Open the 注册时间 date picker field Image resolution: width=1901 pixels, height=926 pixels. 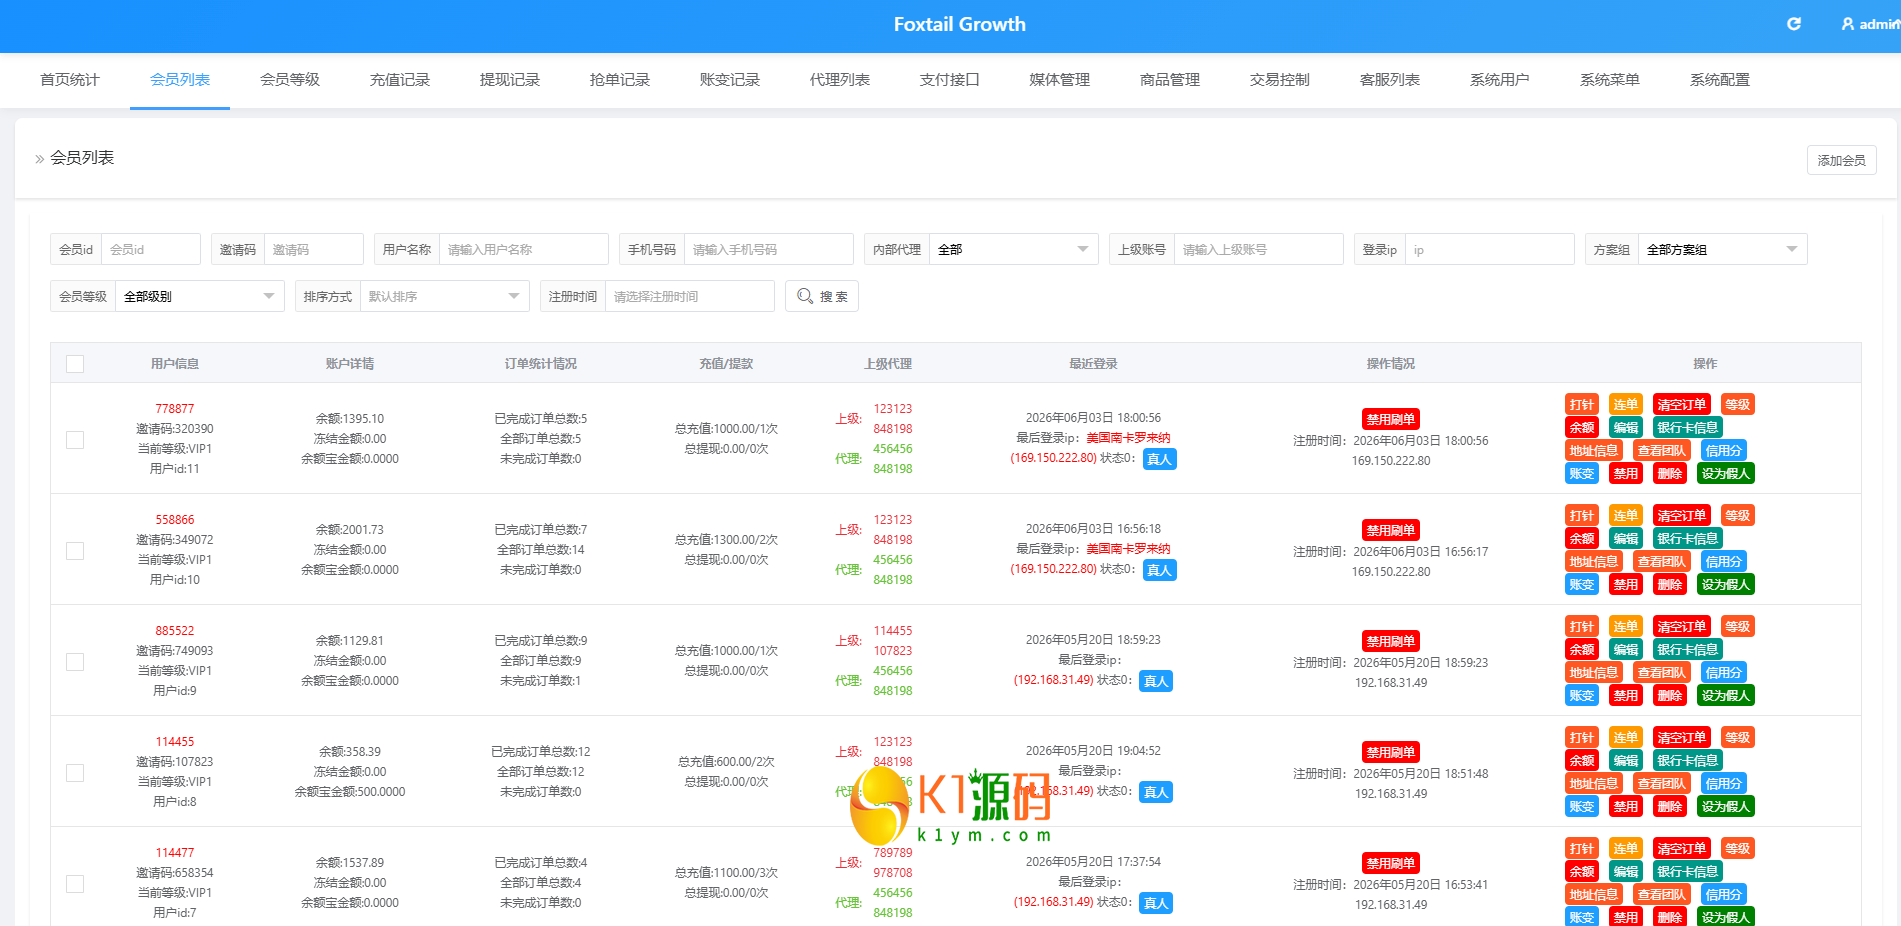[689, 296]
